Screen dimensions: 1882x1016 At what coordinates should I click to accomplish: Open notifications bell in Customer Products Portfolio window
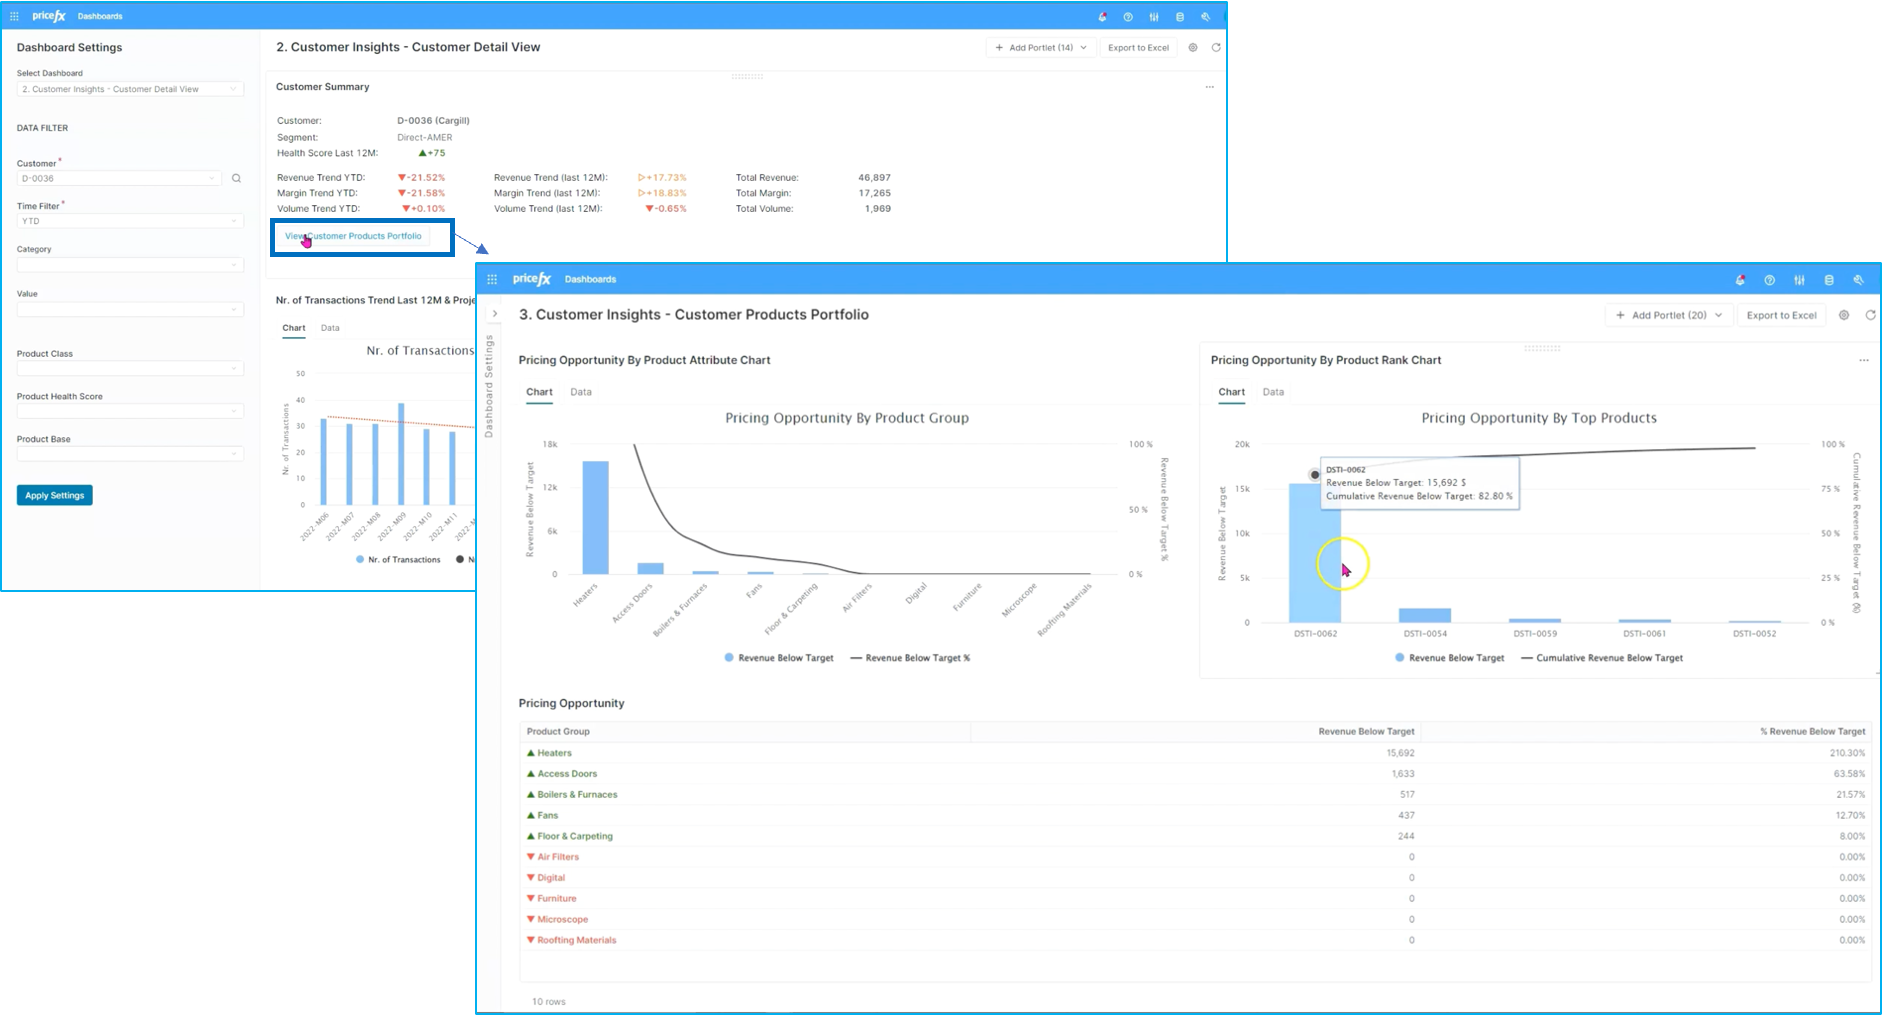point(1740,280)
